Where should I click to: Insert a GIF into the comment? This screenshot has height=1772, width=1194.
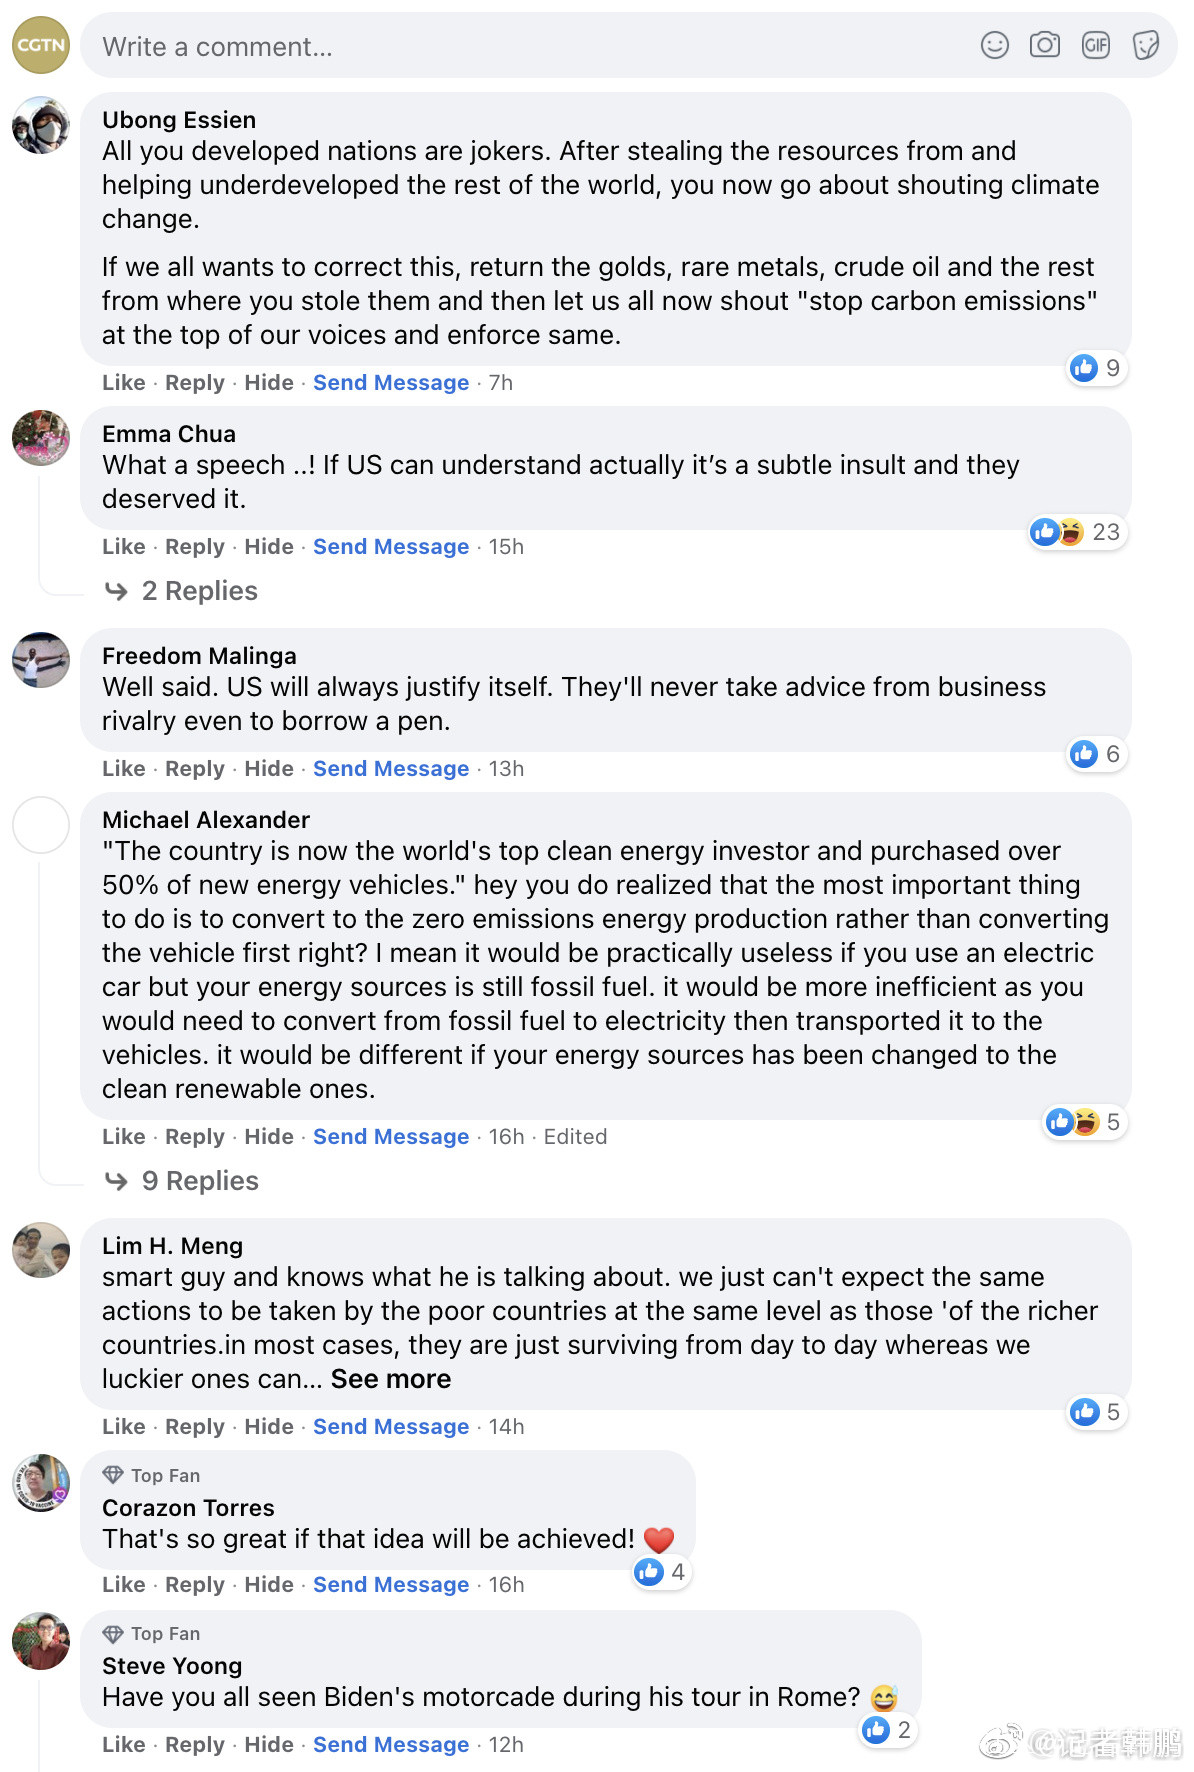click(1095, 45)
